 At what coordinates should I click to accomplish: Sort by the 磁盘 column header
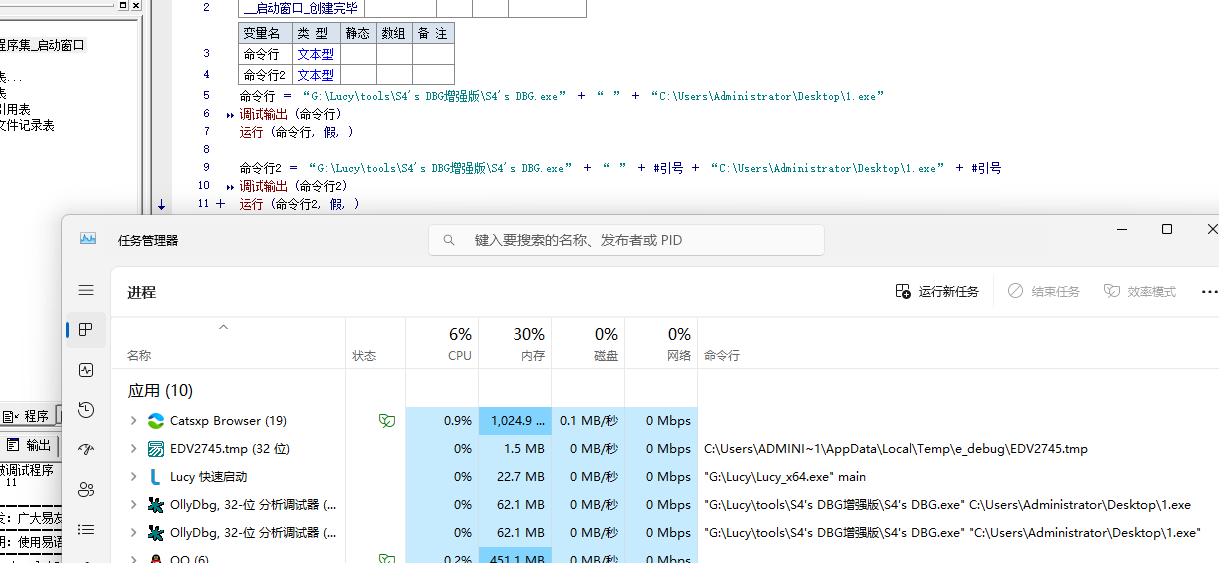[x=606, y=356]
